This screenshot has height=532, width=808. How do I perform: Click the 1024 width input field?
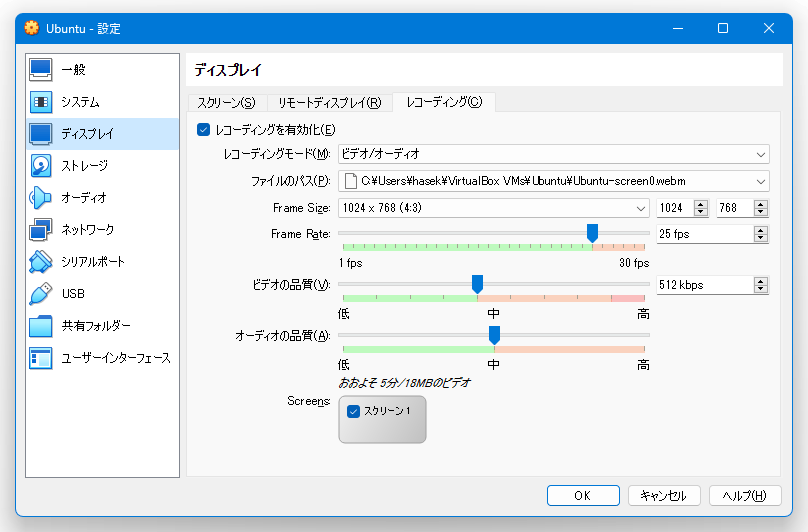pos(676,208)
